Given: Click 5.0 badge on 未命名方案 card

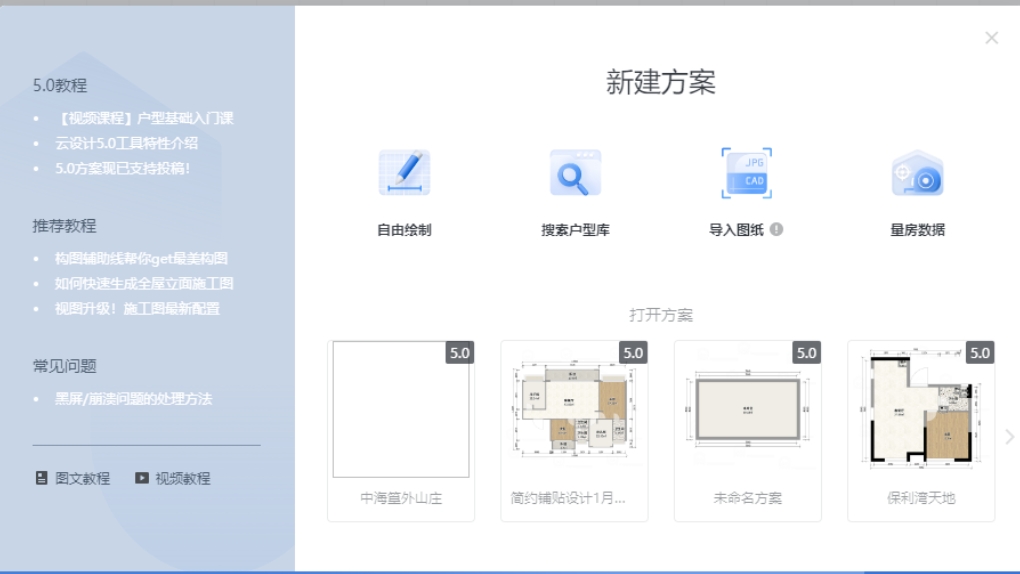Looking at the screenshot, I should [x=806, y=353].
